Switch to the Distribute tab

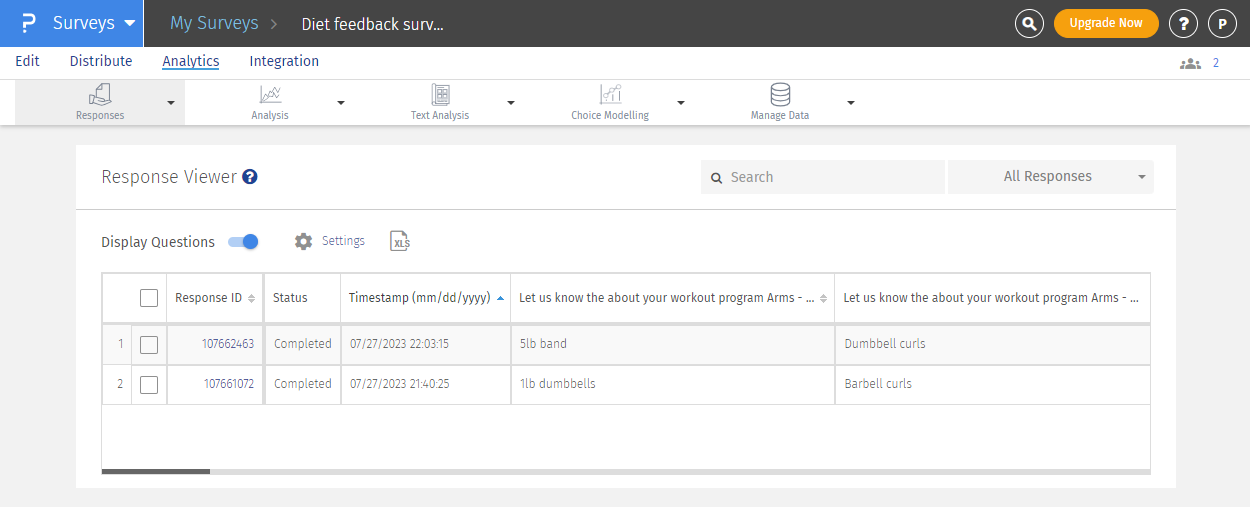pyautogui.click(x=101, y=61)
